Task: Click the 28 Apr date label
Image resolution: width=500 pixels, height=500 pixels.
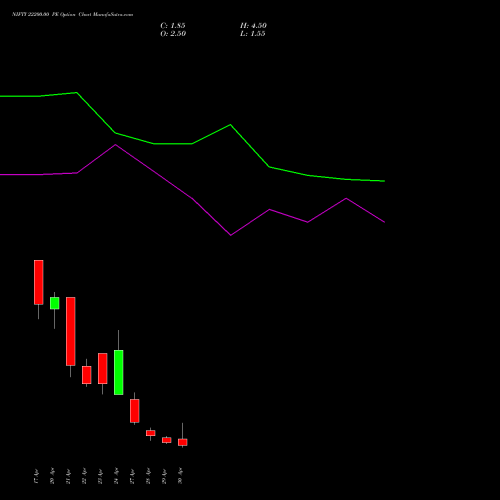Action: (x=148, y=476)
